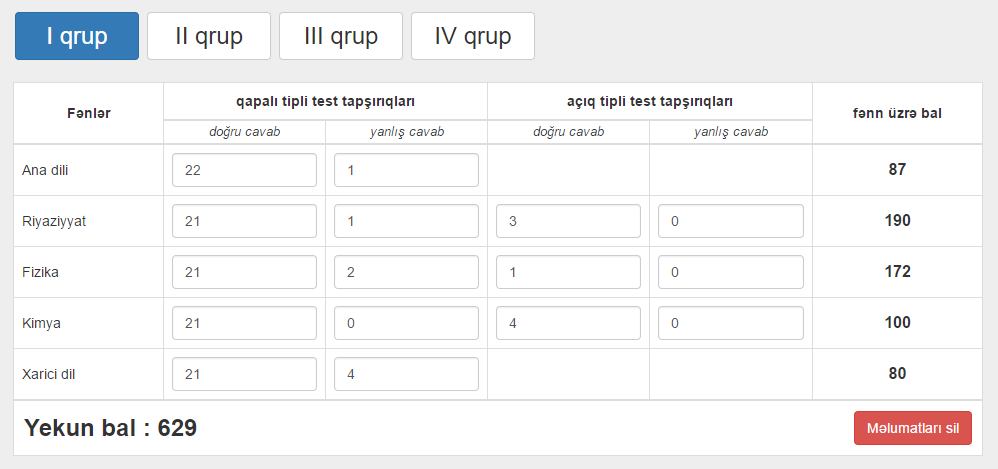The width and height of the screenshot is (998, 469).
Task: Select Kimya closed-type correct answers input
Action: coord(244,323)
